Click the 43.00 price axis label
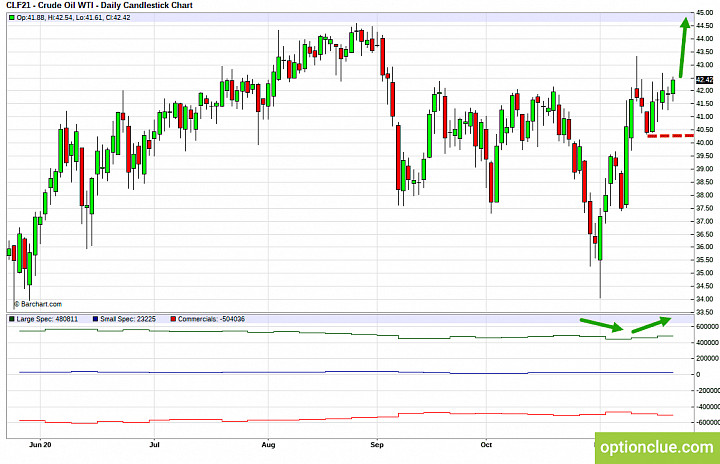The width and height of the screenshot is (720, 464). [704, 65]
